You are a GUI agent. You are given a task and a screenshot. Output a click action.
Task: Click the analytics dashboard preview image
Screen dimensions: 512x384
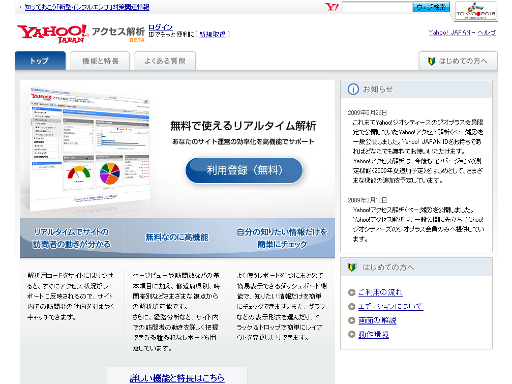pyautogui.click(x=89, y=149)
